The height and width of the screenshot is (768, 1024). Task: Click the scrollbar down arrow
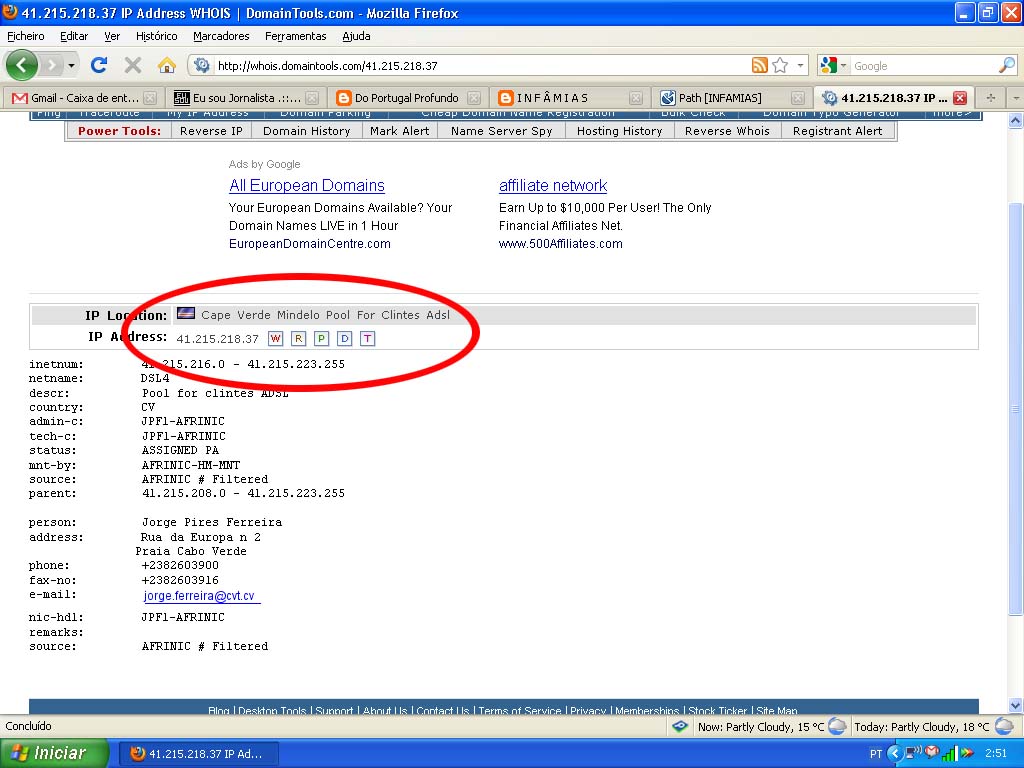[x=1015, y=705]
